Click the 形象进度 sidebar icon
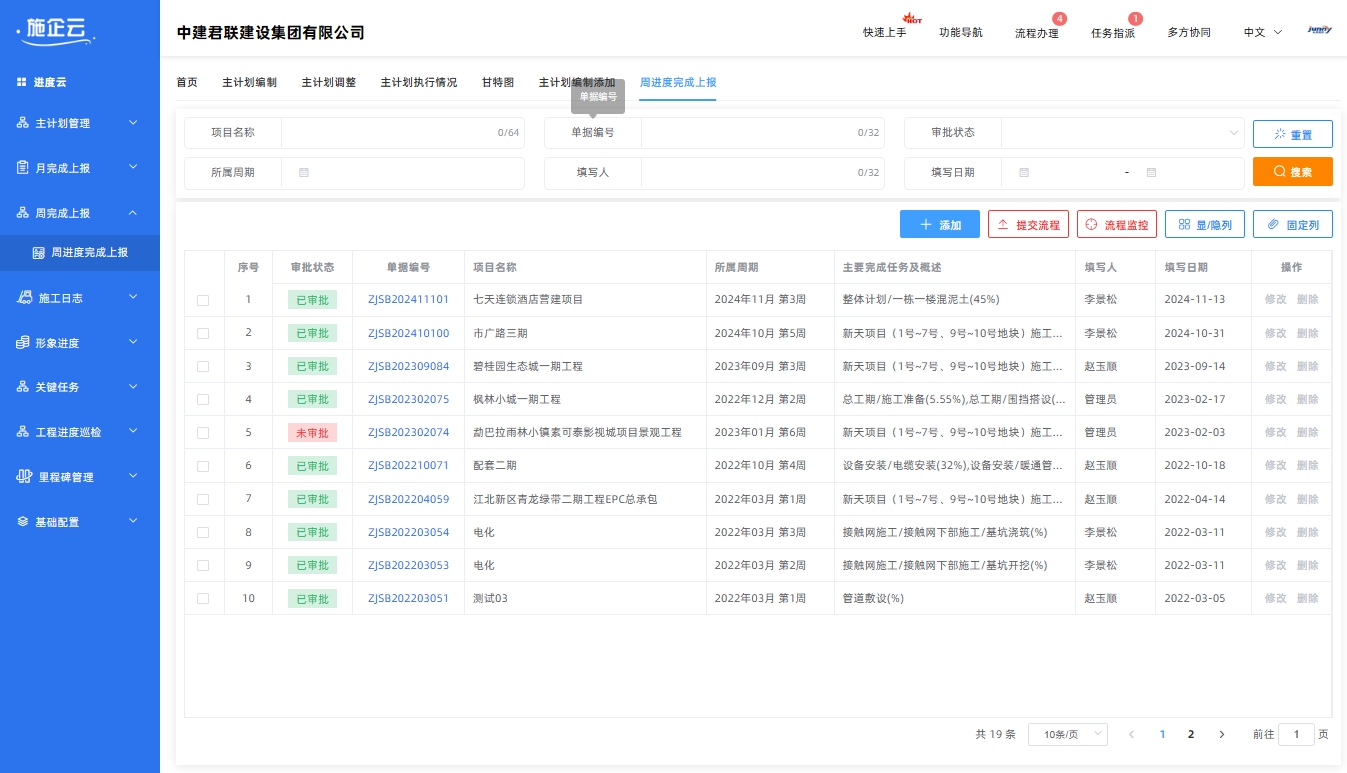 (23, 343)
